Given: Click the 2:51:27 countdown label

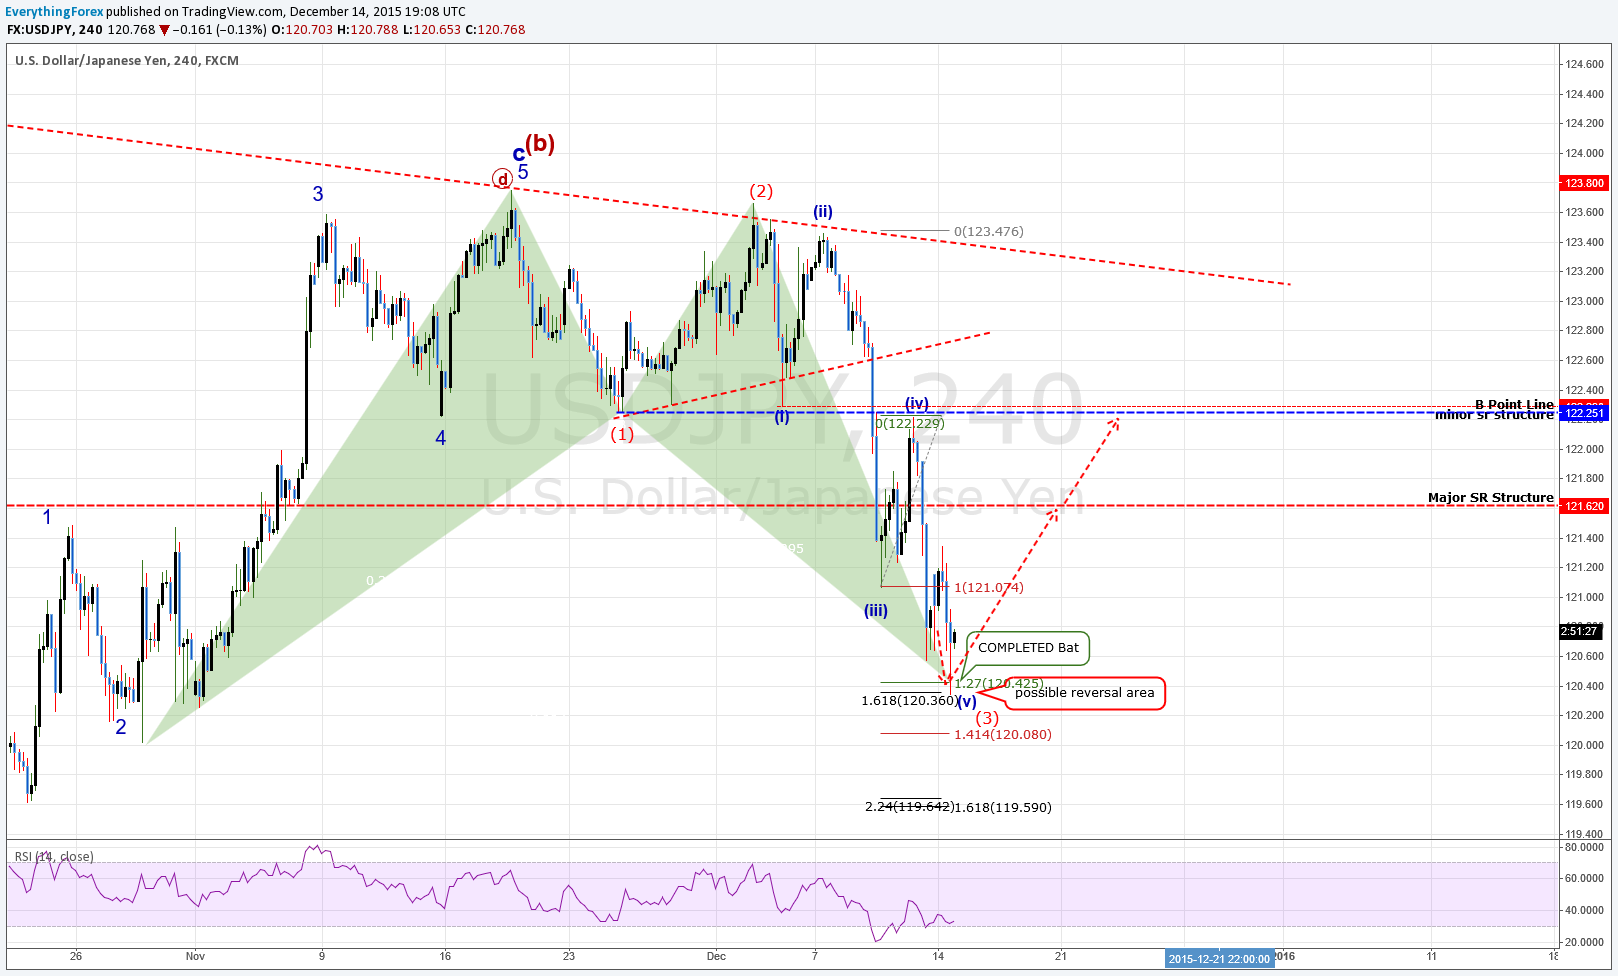Looking at the screenshot, I should tap(1581, 631).
